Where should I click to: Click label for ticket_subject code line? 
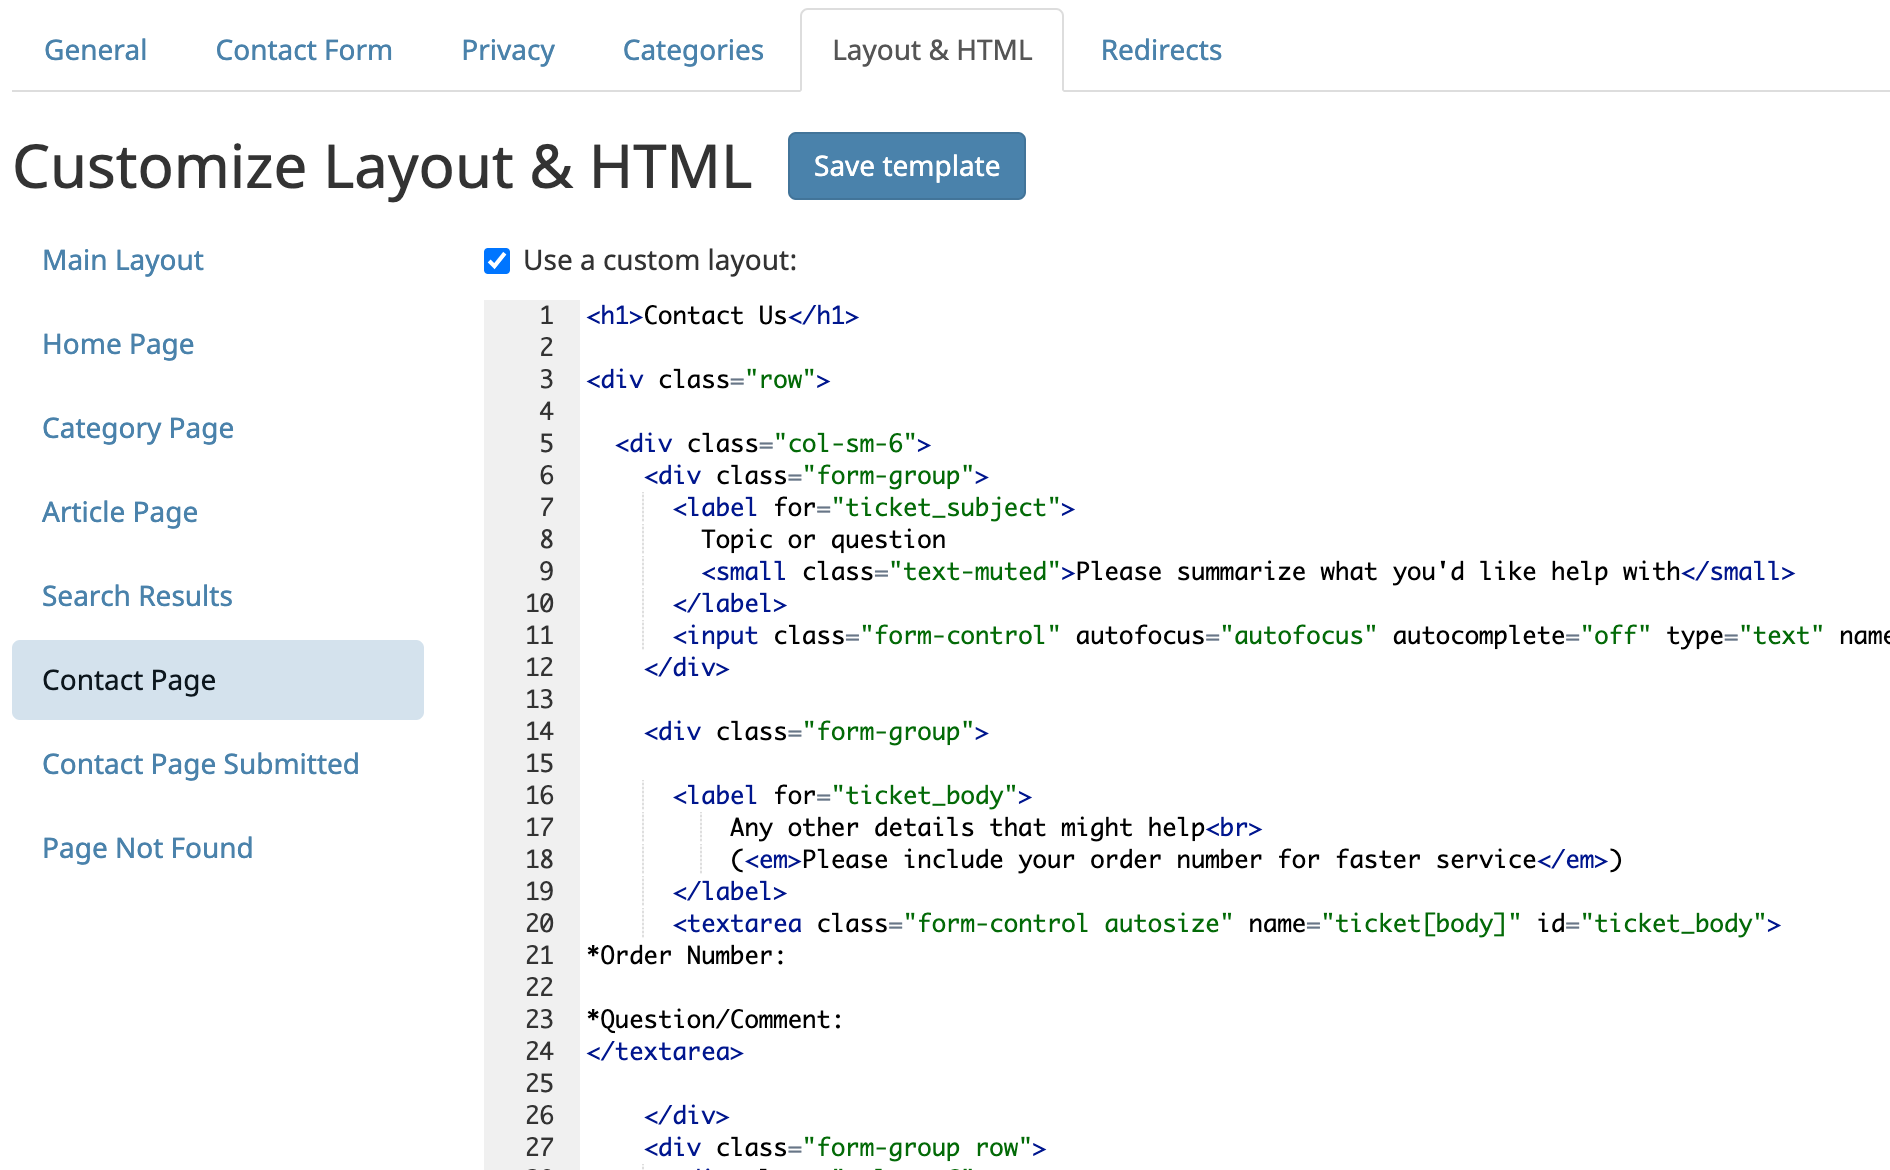(874, 508)
